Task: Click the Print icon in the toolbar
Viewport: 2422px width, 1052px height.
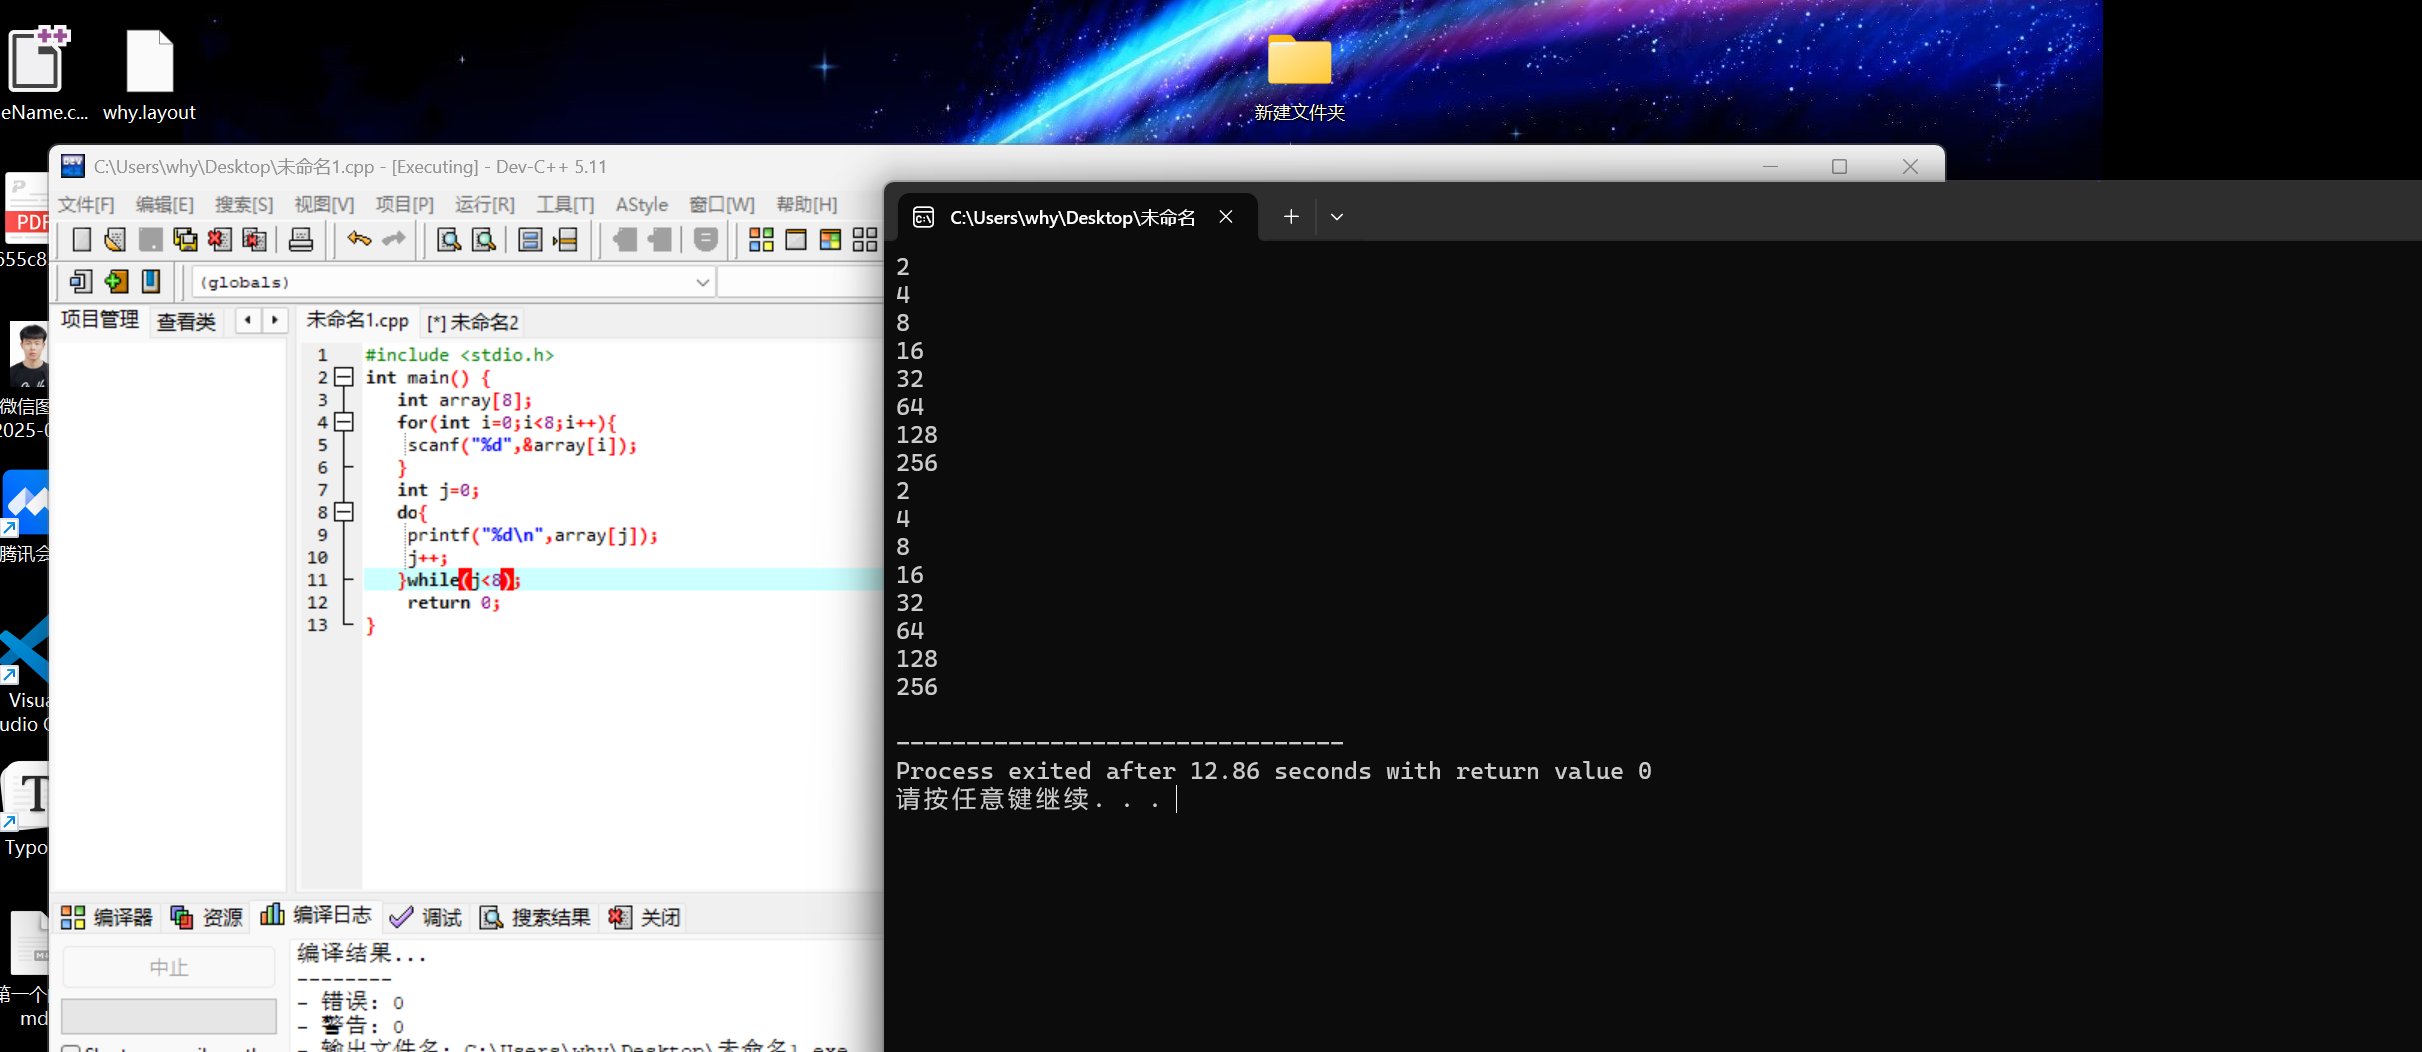Action: point(301,239)
